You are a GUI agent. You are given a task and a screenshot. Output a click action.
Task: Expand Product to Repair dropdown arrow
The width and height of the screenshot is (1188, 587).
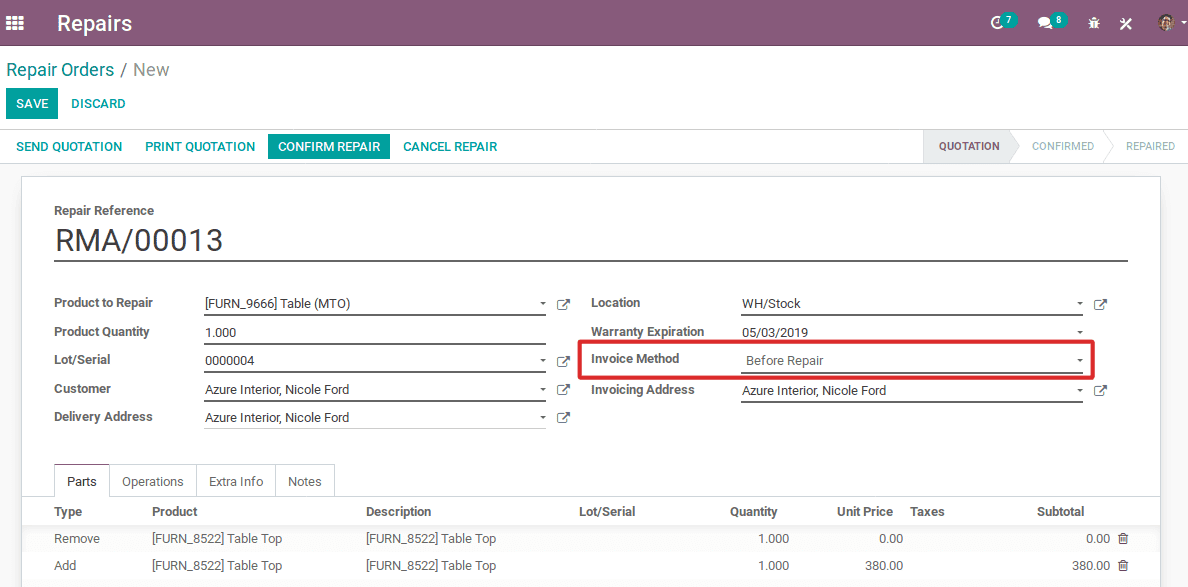coord(542,304)
